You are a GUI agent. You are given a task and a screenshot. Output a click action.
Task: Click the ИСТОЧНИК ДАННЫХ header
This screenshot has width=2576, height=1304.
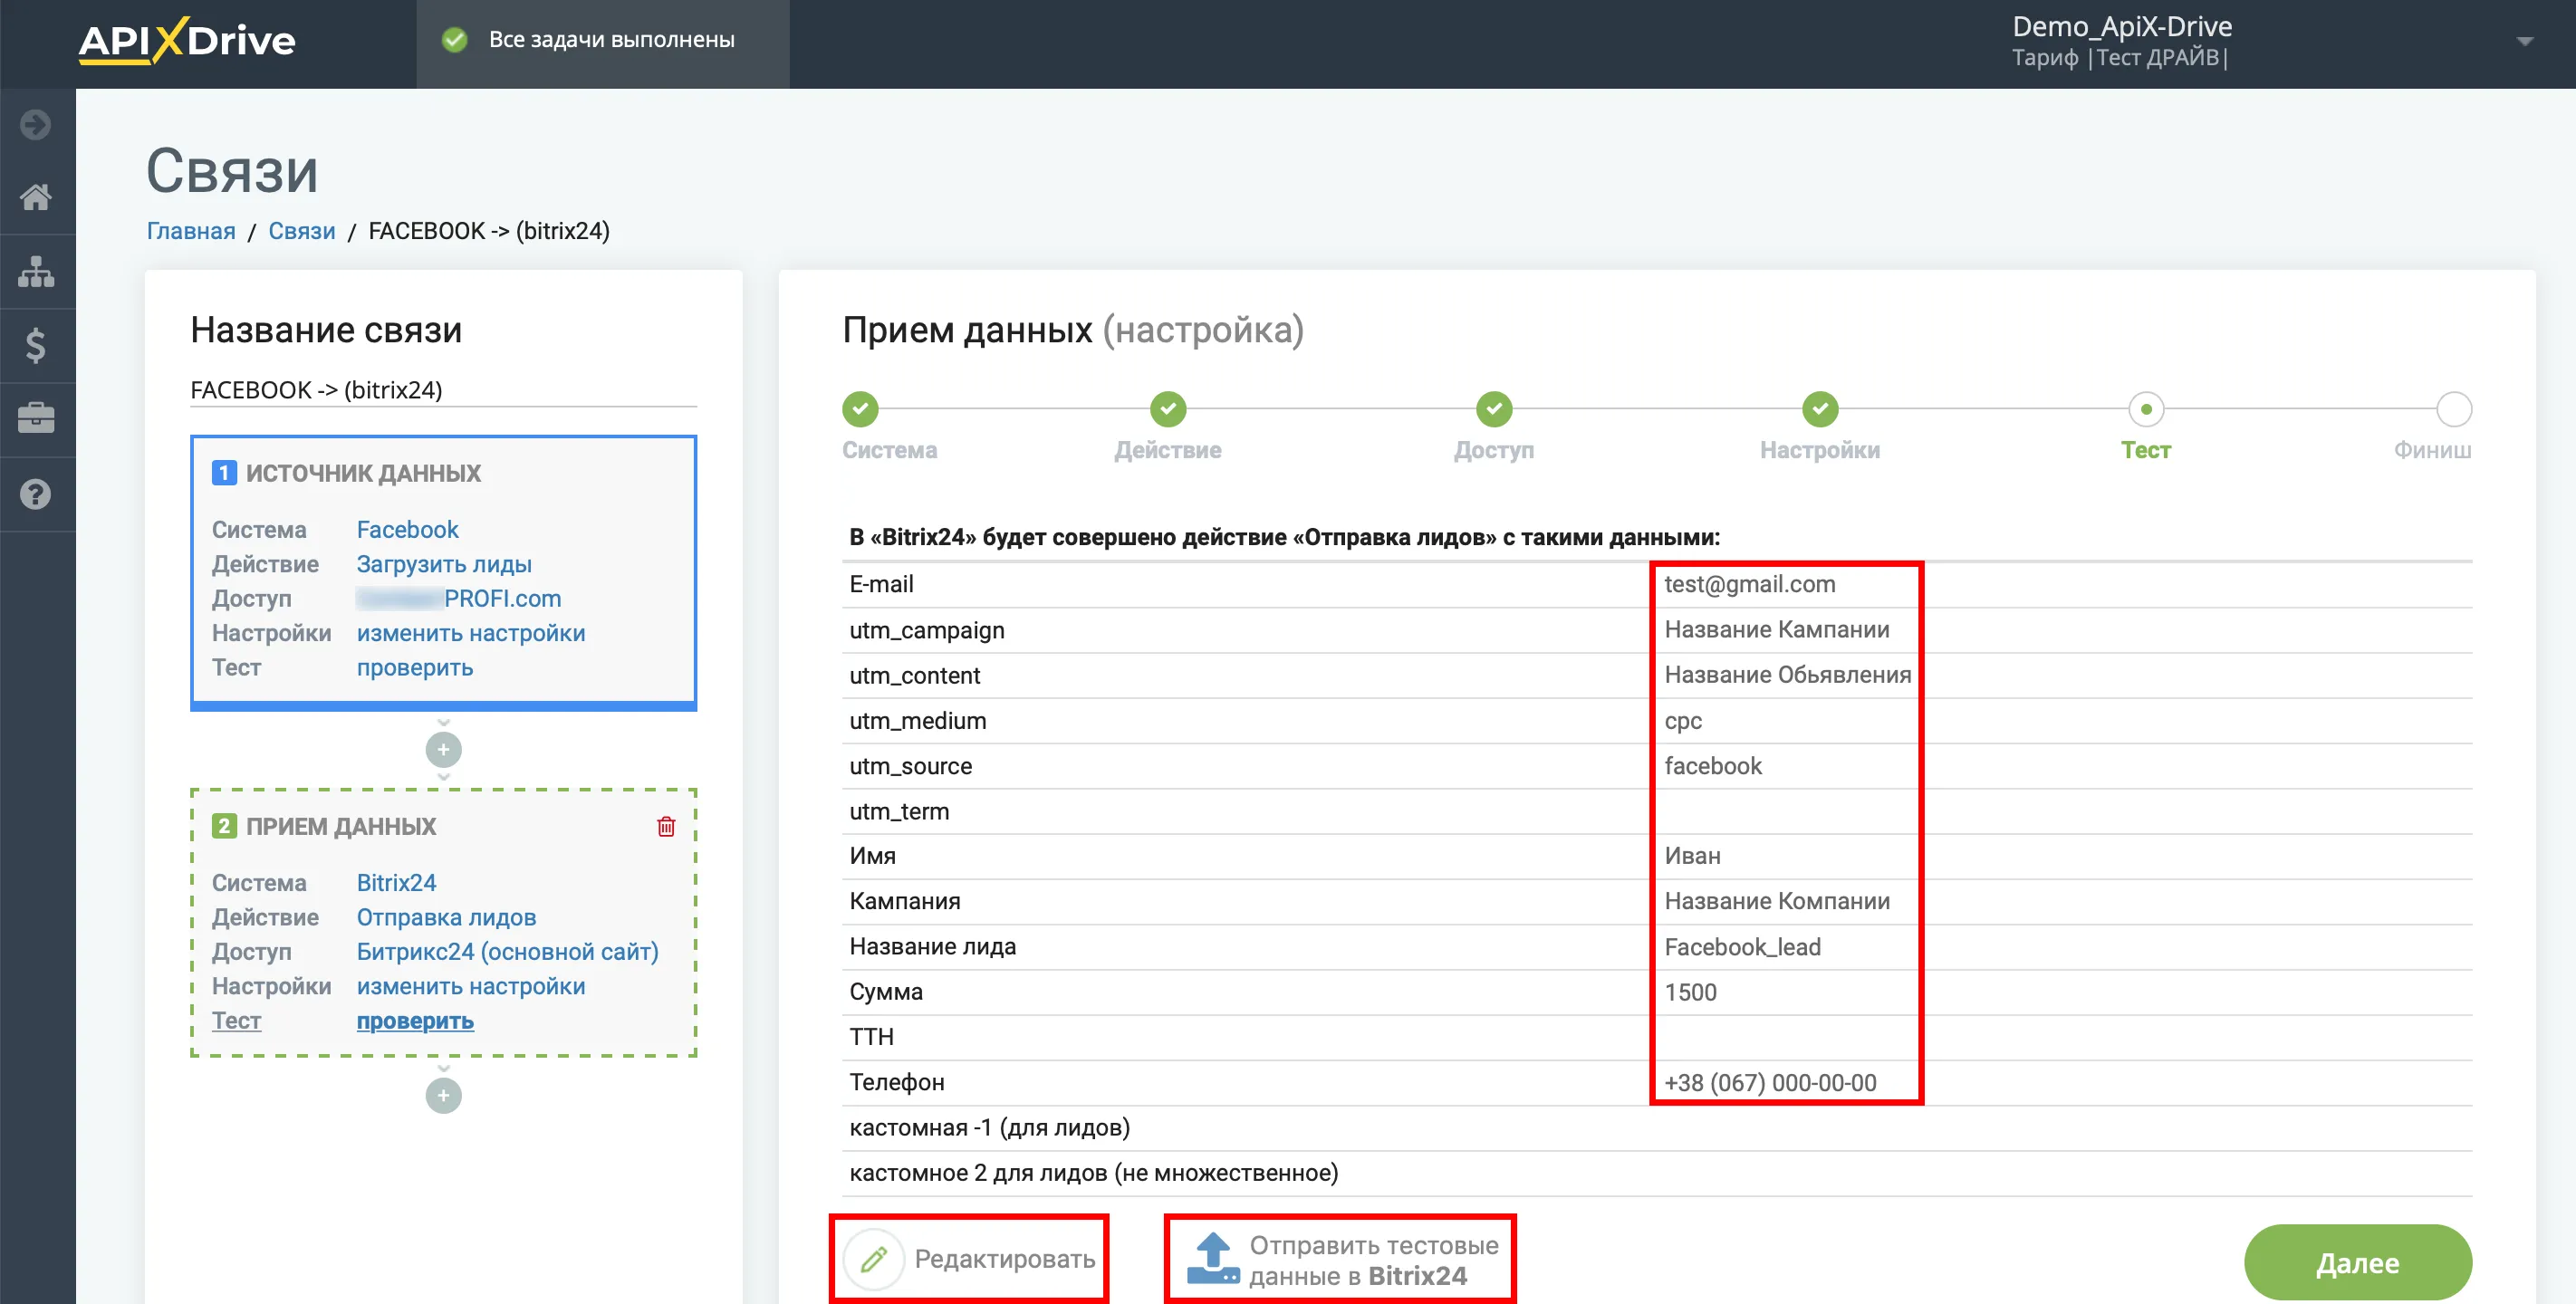click(x=363, y=473)
